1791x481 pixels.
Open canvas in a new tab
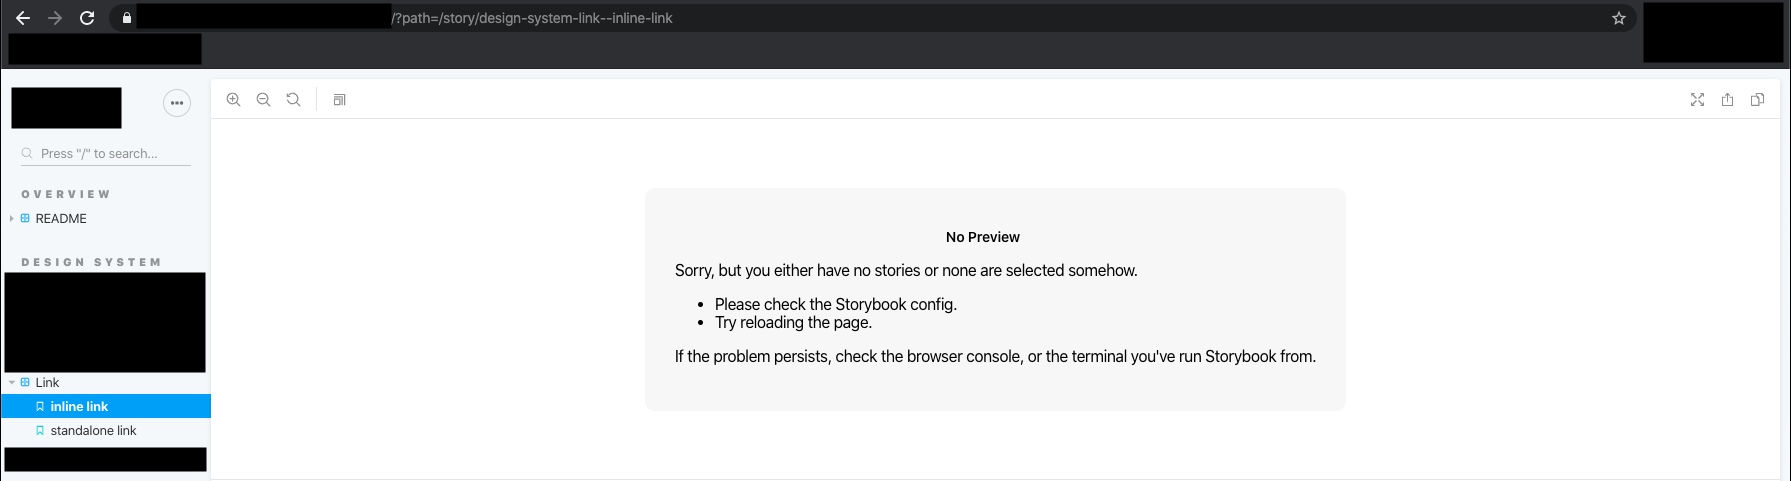(x=1727, y=100)
